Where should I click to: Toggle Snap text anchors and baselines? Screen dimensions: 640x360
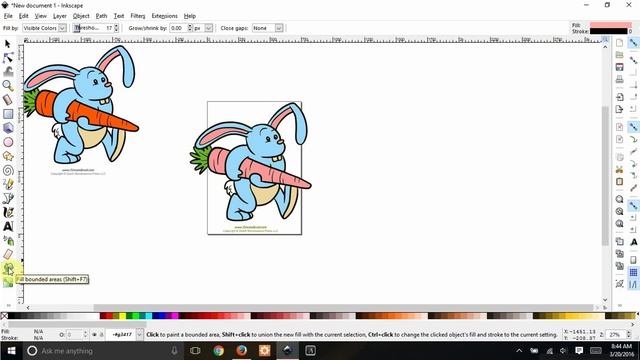click(x=633, y=242)
